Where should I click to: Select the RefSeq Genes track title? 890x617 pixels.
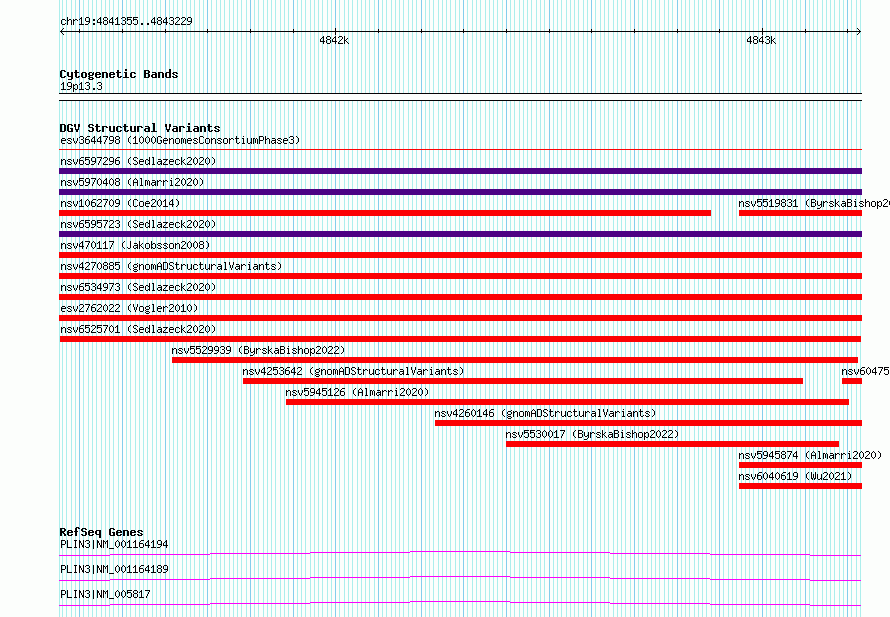coord(101,532)
